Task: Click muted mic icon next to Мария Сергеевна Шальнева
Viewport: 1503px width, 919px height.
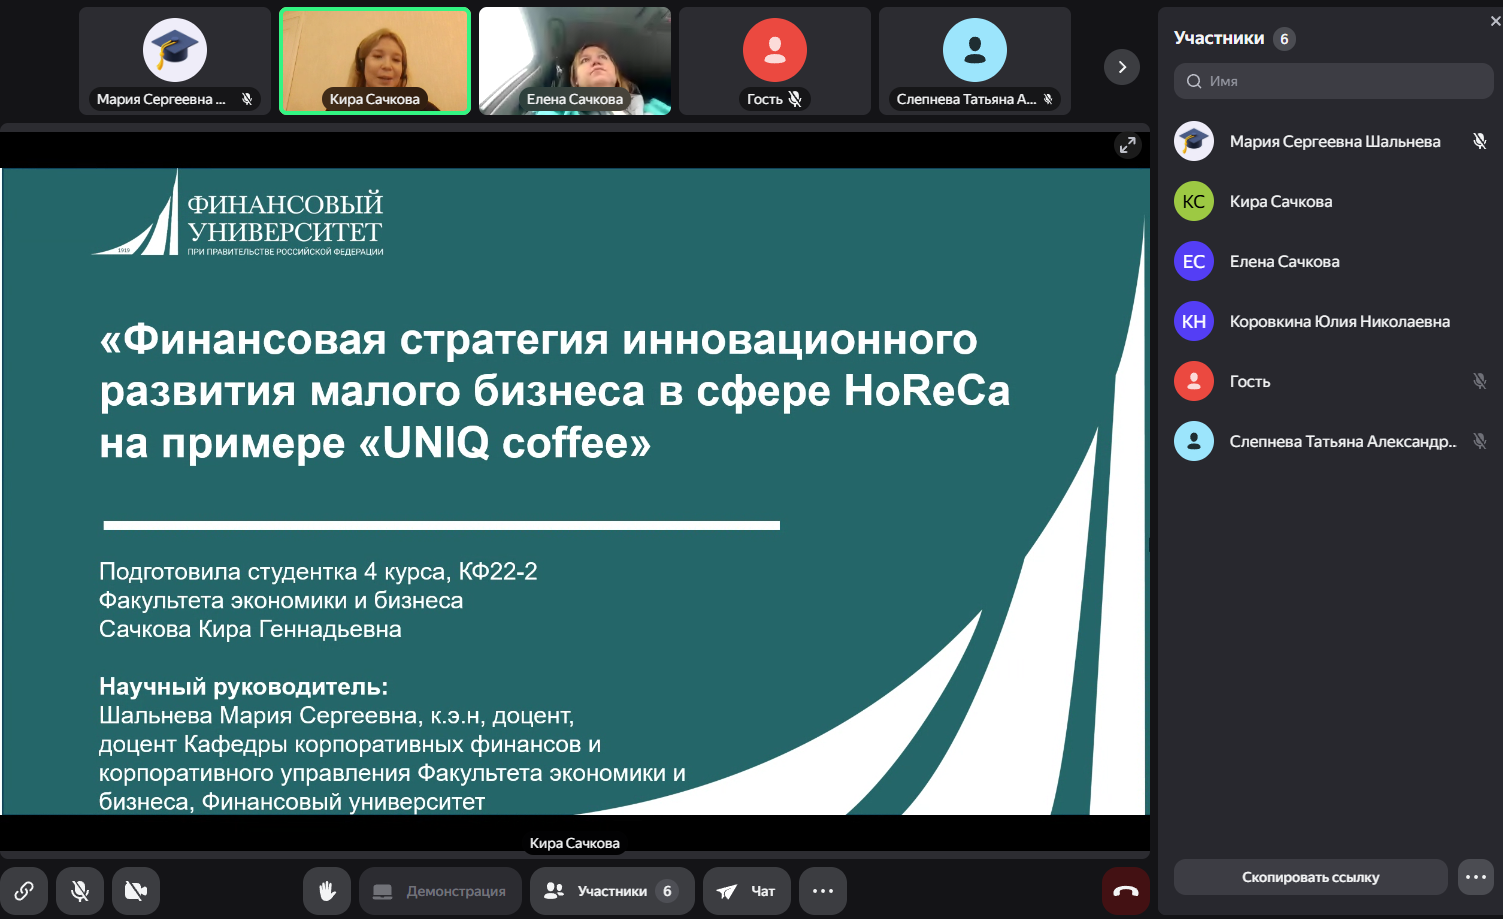Action: click(1479, 141)
